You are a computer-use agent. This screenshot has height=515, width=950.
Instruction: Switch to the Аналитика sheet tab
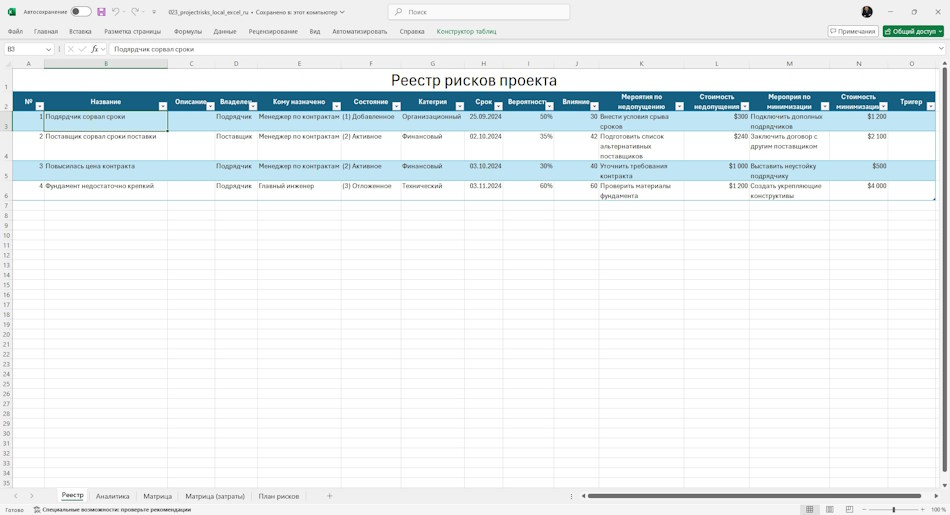click(113, 496)
